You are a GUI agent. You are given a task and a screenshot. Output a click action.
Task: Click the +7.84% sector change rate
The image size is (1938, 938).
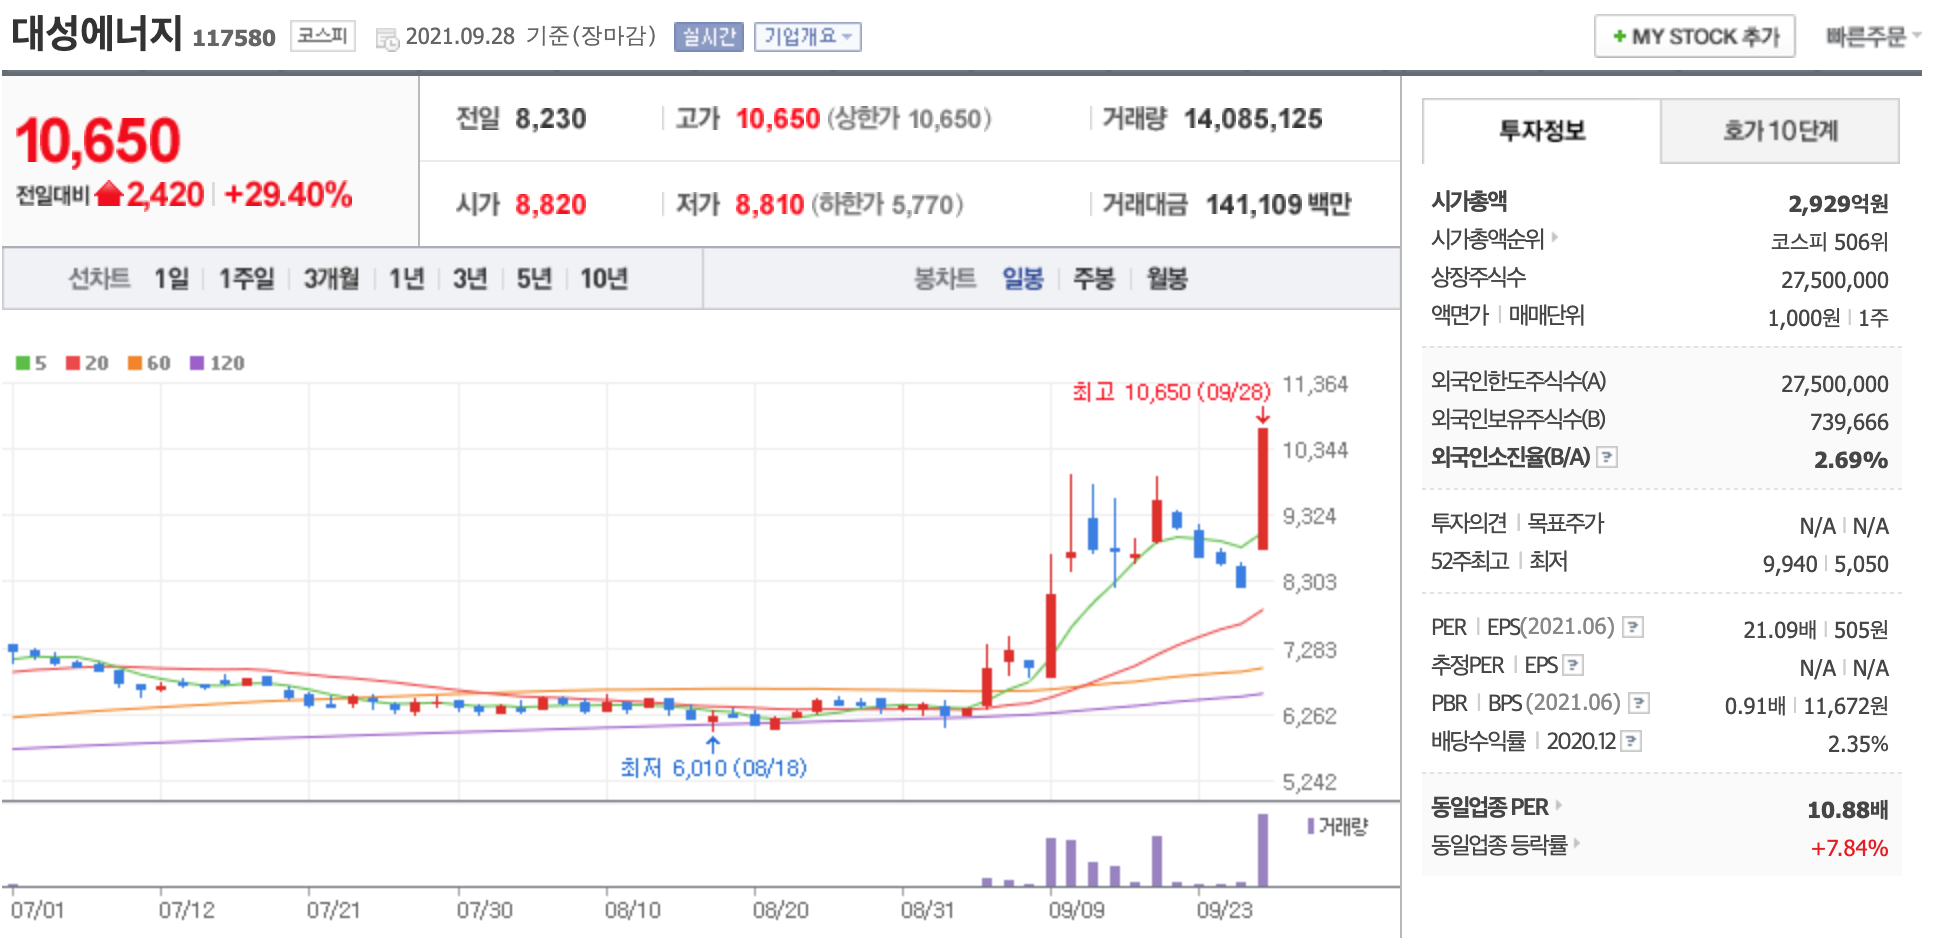click(1849, 848)
